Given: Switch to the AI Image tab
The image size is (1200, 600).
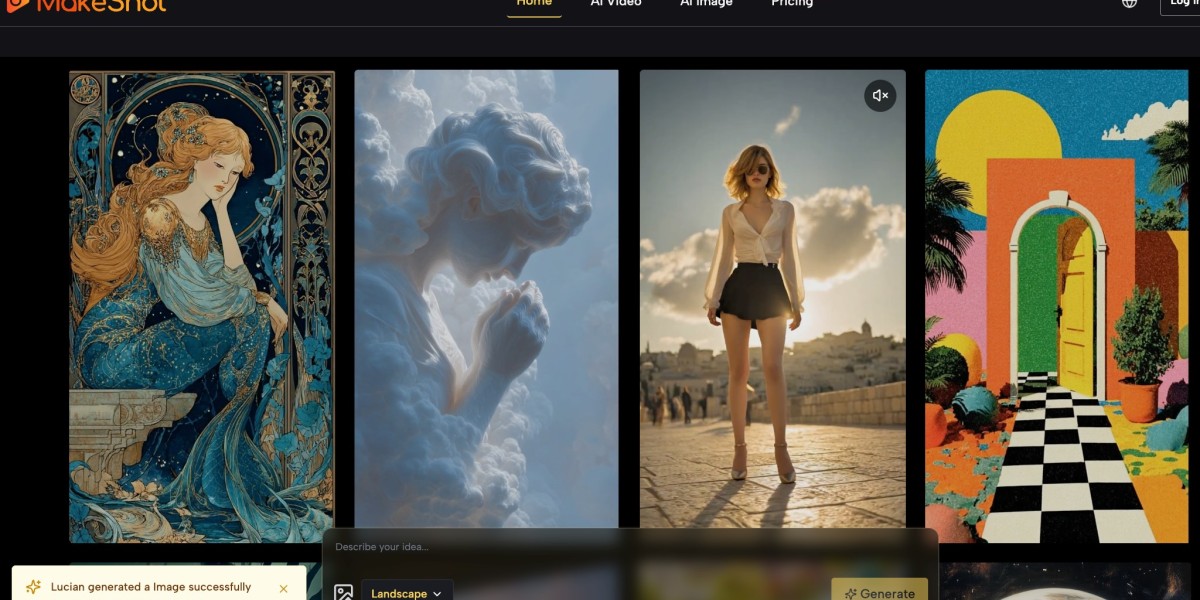Looking at the screenshot, I should pos(706,3).
